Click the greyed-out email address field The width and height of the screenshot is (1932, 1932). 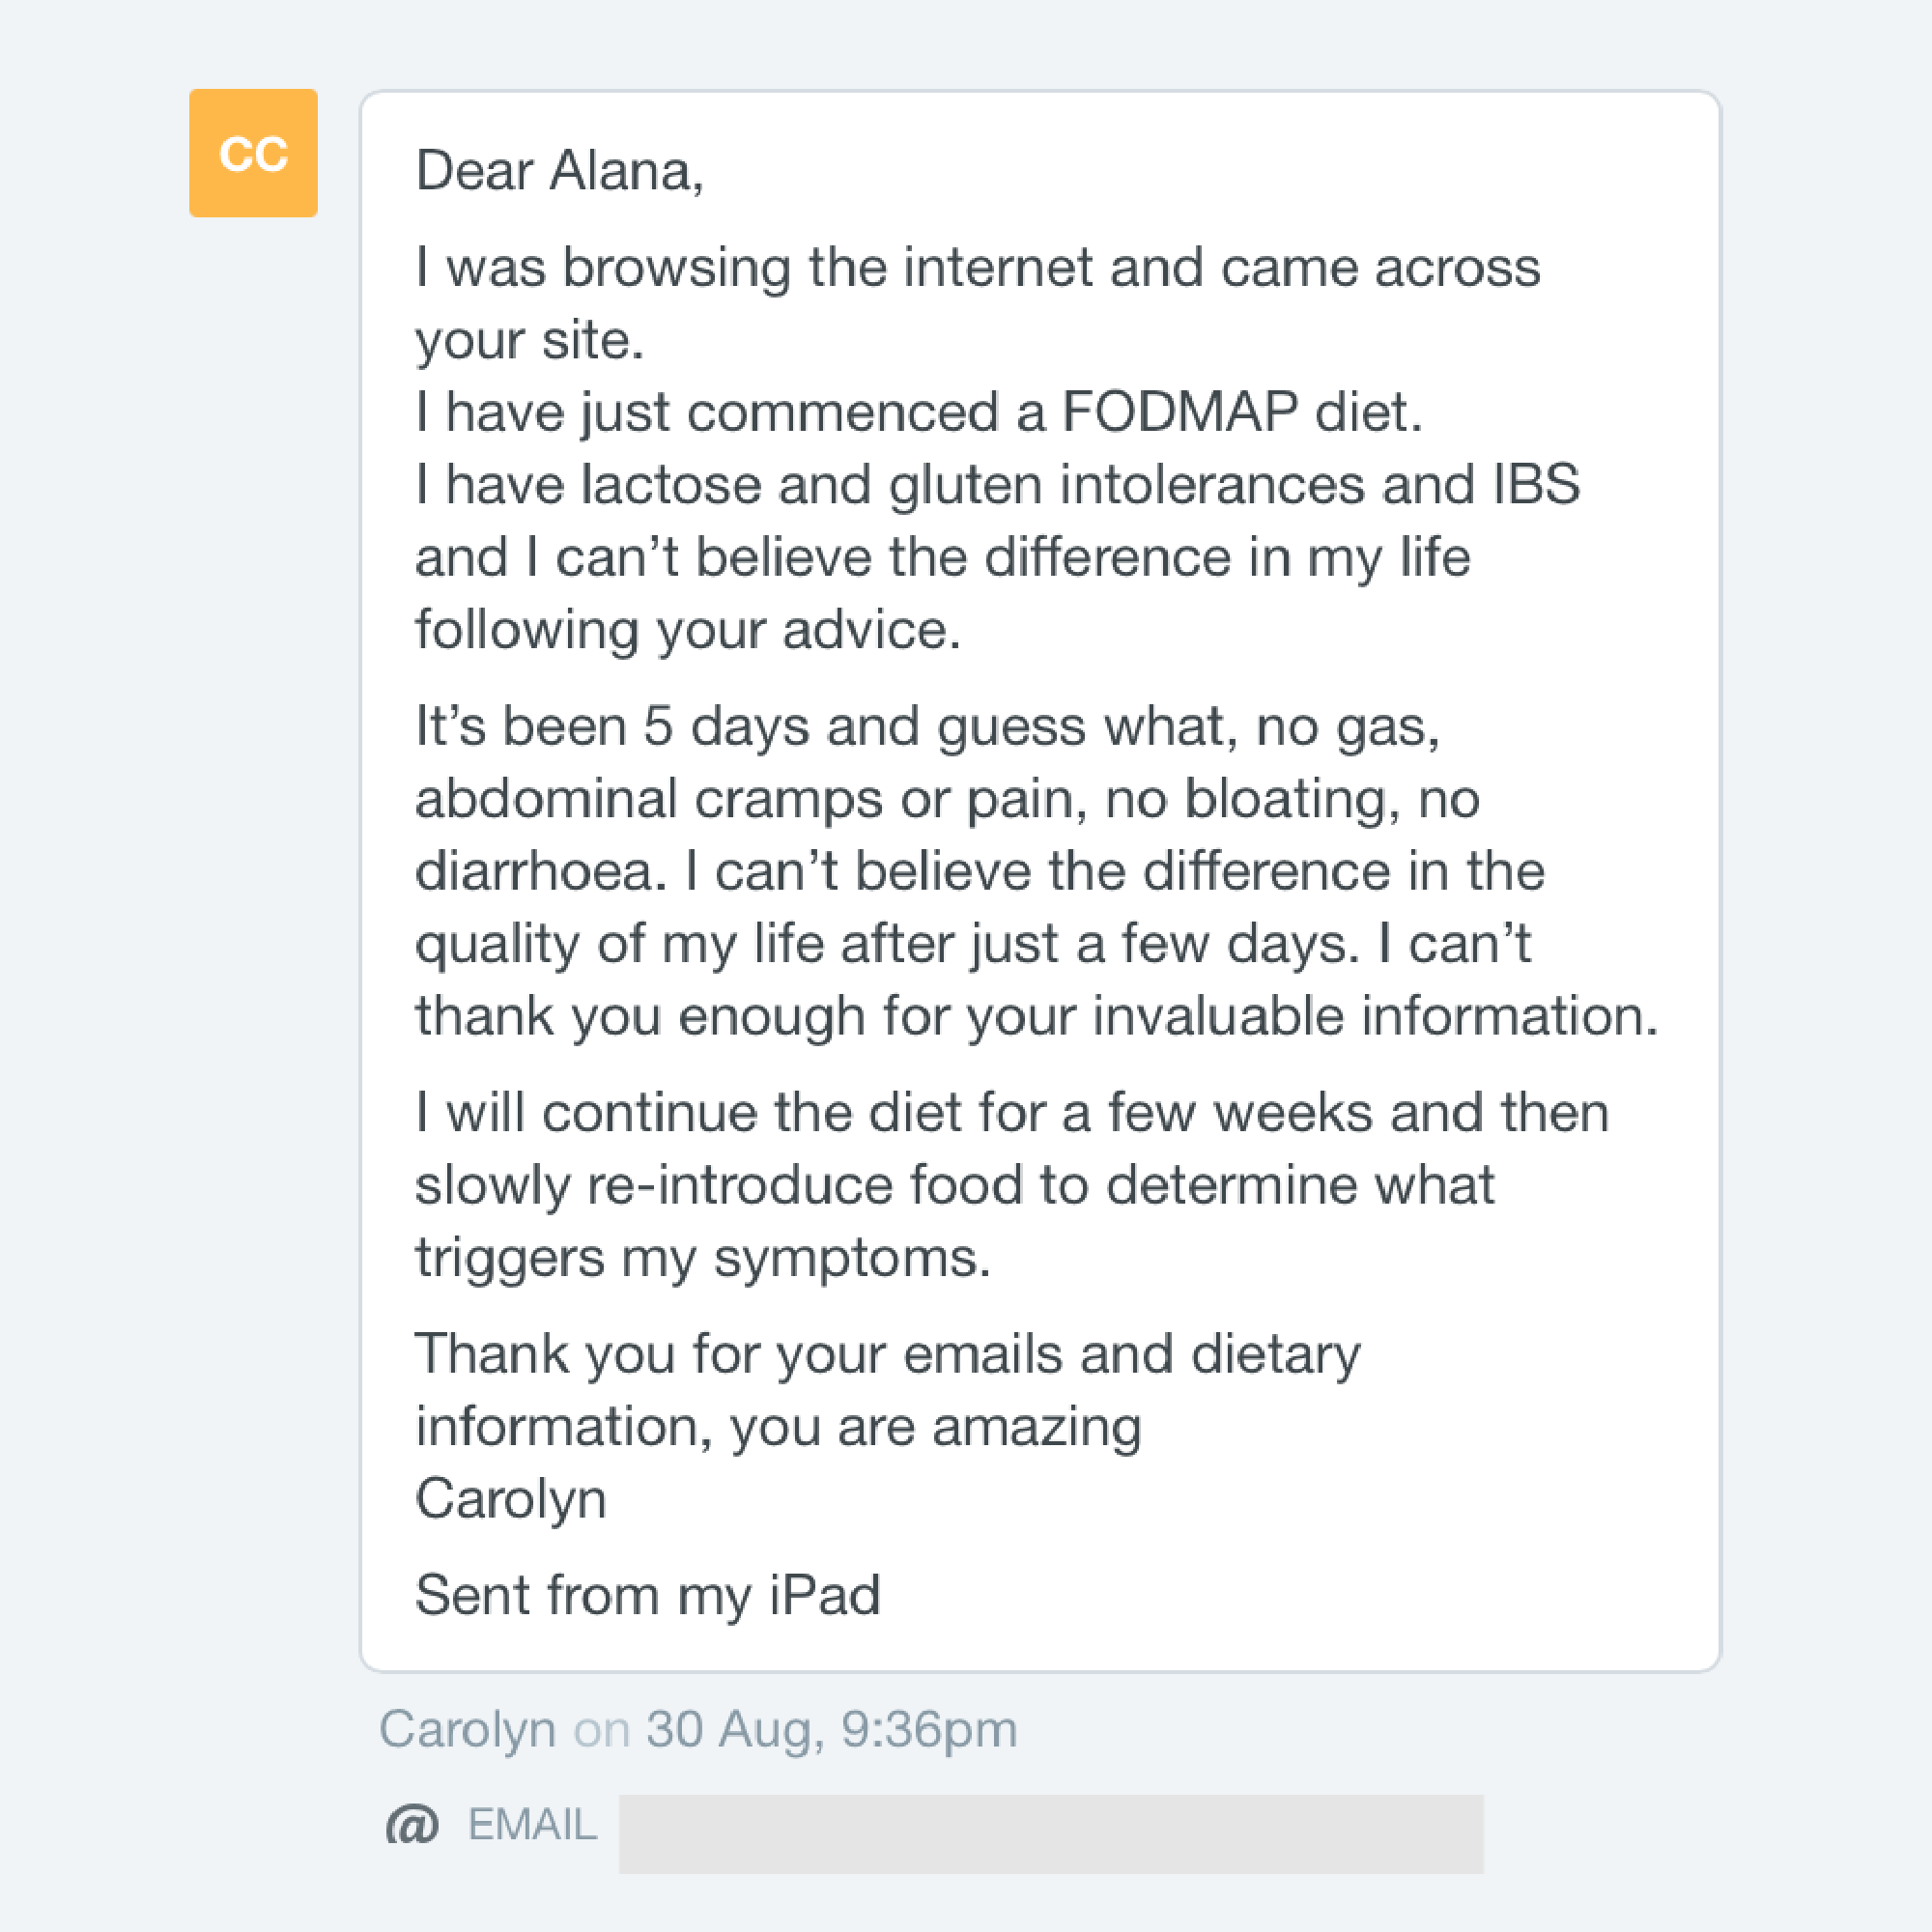click(1050, 1833)
